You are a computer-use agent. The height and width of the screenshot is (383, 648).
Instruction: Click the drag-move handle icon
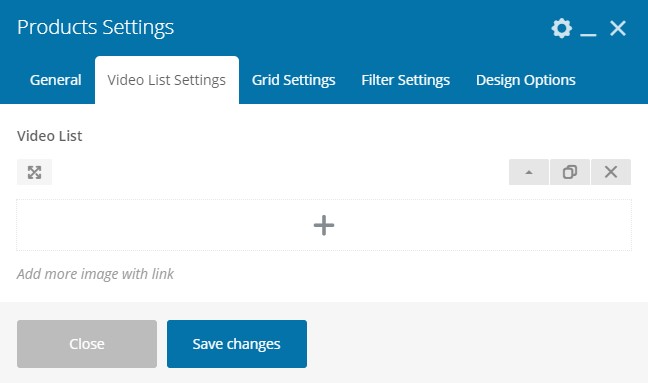[34, 172]
